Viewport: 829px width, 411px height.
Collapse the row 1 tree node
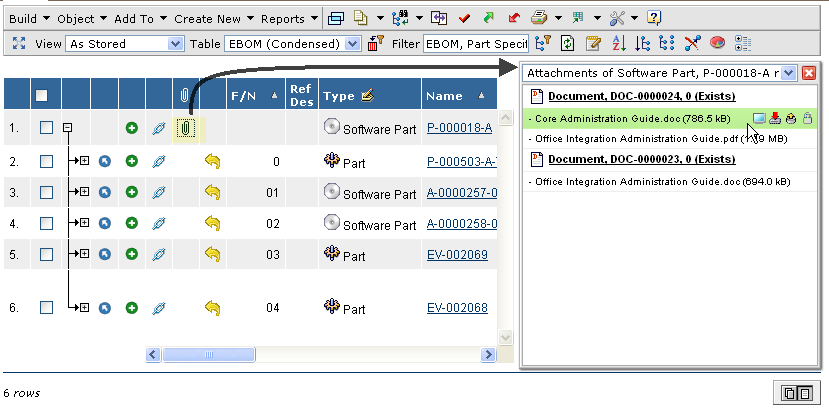[x=67, y=128]
